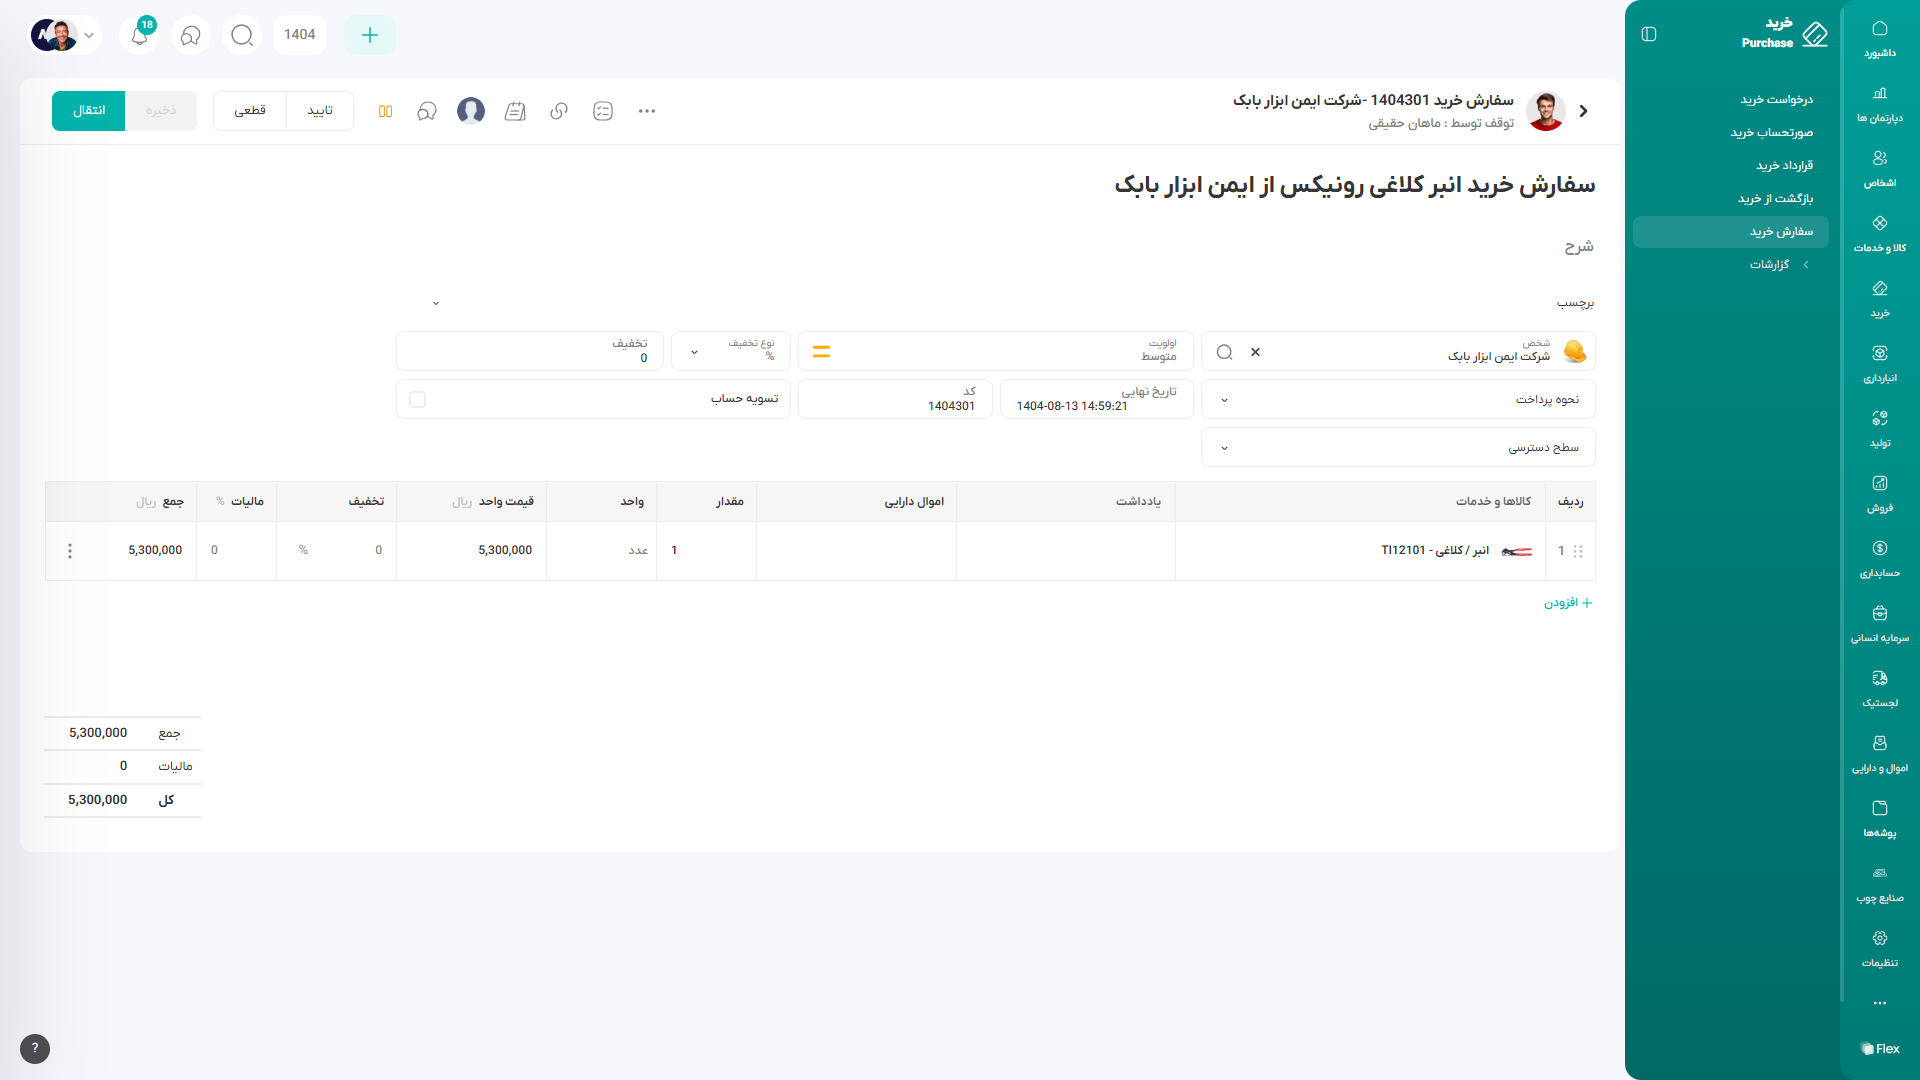This screenshot has width=1920, height=1080.
Task: Select قرارداد خرید in purchase menu
Action: click(1784, 165)
